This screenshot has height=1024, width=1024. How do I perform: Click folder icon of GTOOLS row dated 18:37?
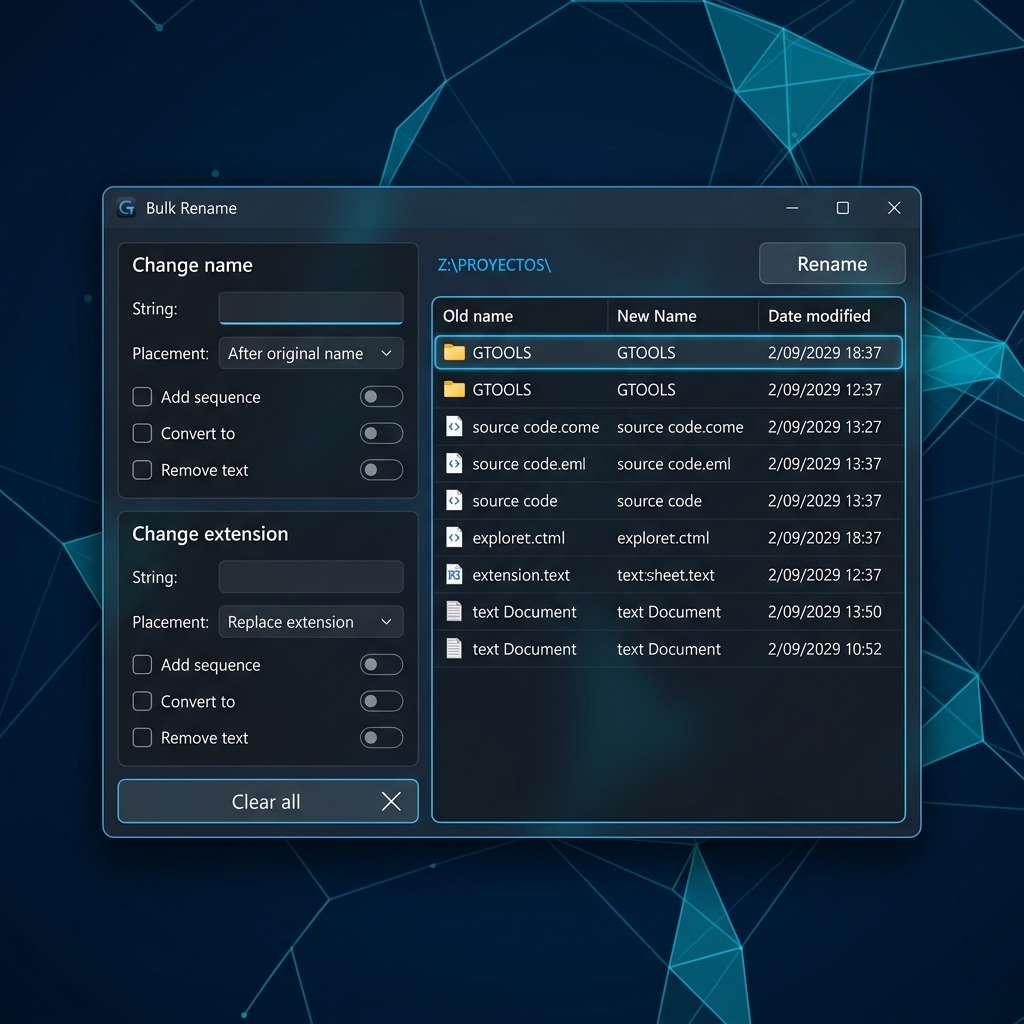(454, 353)
